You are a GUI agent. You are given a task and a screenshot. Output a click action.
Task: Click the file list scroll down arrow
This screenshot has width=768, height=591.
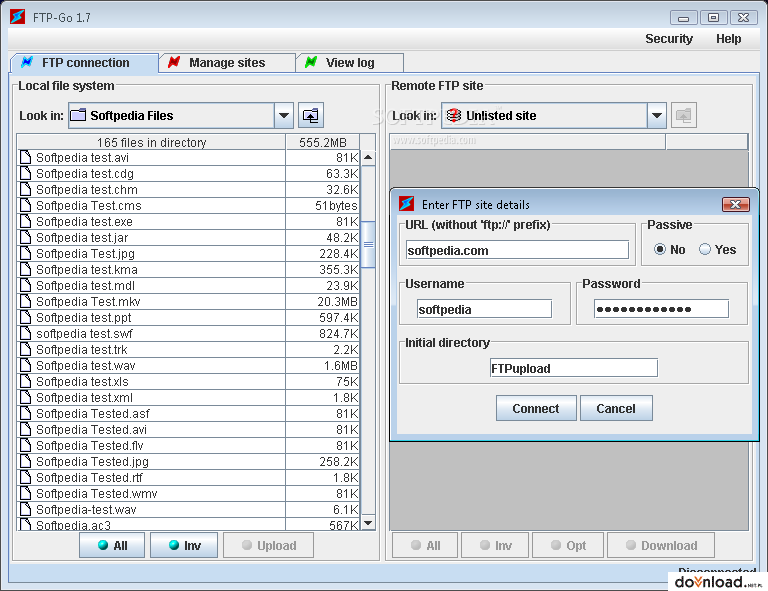[368, 522]
